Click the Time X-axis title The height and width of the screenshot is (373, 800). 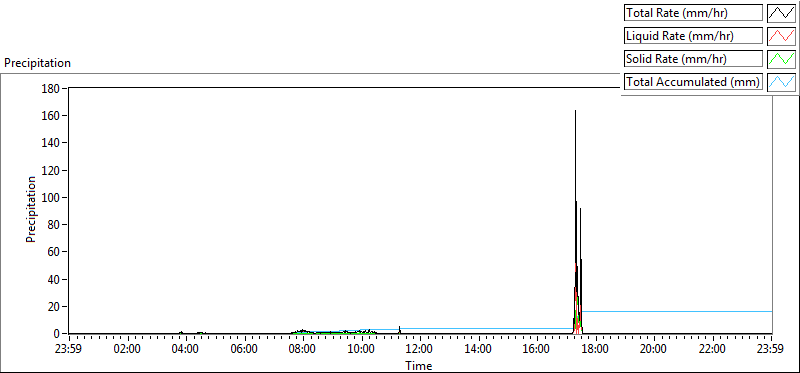[x=419, y=366]
